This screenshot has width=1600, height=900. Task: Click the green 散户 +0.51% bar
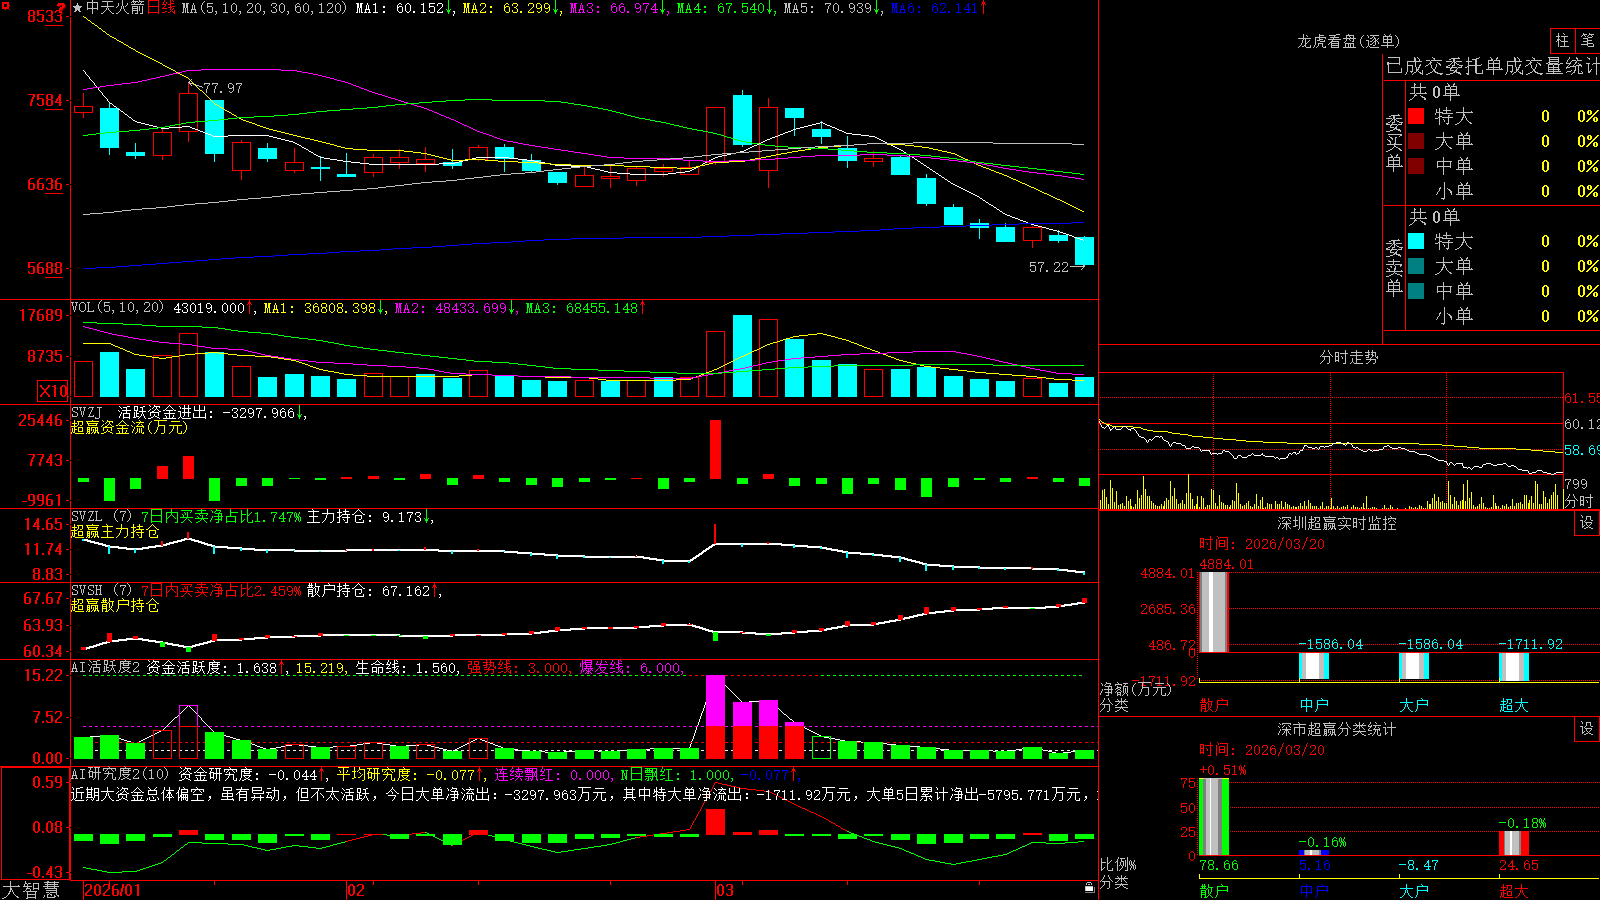coord(1213,816)
